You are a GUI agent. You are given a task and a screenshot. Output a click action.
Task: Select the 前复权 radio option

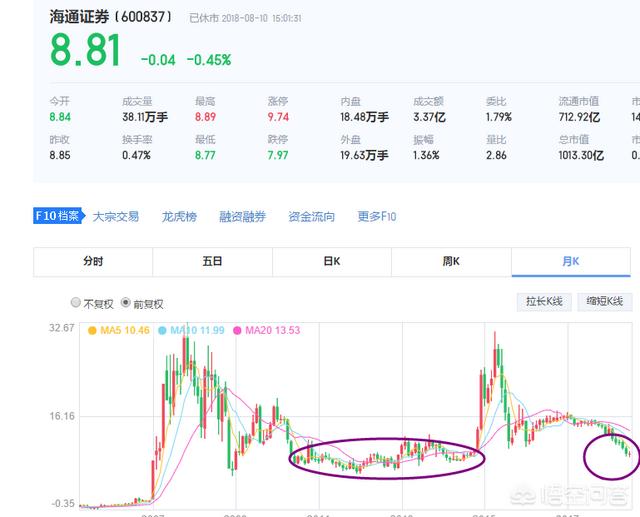(126, 302)
